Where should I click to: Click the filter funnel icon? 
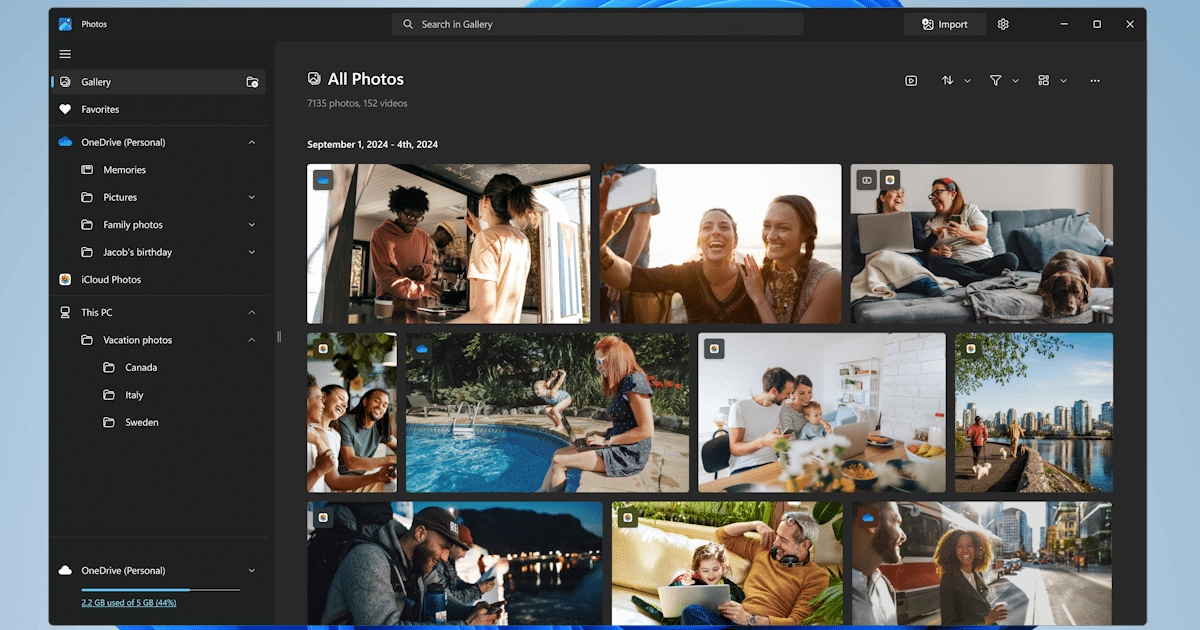996,81
